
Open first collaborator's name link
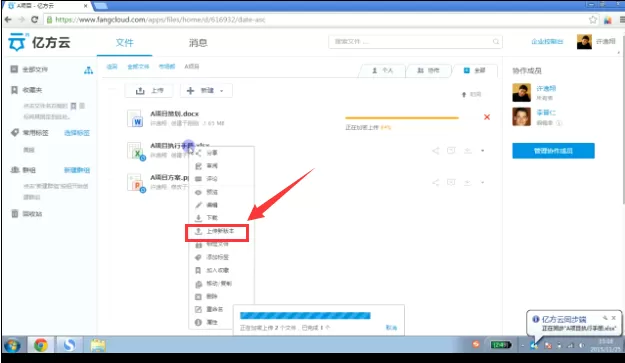pos(546,88)
